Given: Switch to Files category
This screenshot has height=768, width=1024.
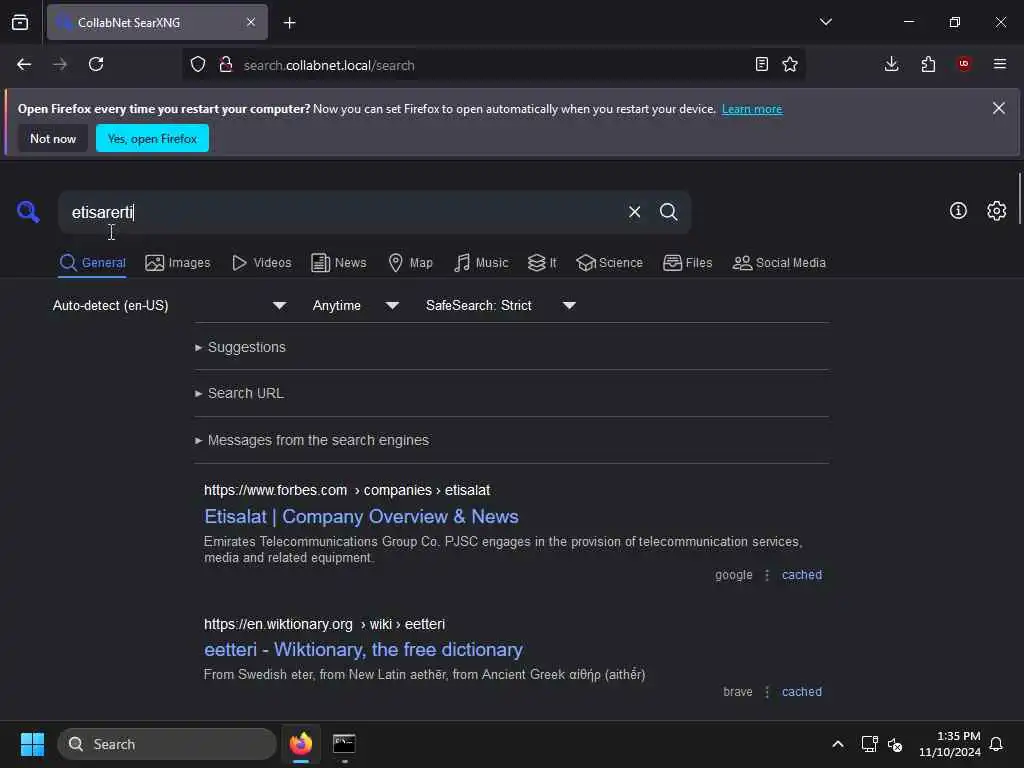Looking at the screenshot, I should point(688,263).
